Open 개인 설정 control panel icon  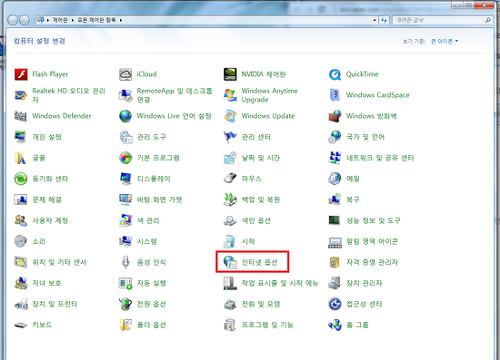pos(21,137)
